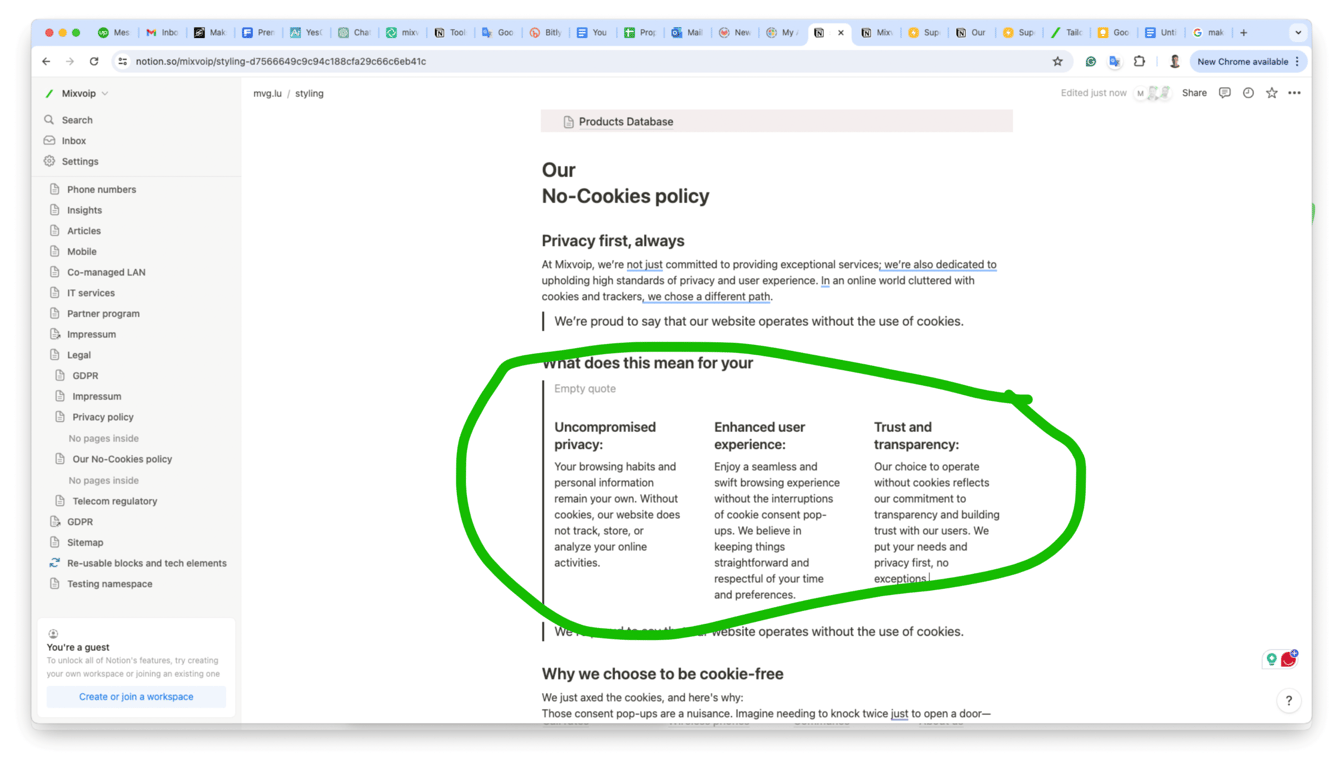This screenshot has width=1344, height=768.
Task: Click the 'Privacy first, always' heading
Action: click(x=613, y=241)
